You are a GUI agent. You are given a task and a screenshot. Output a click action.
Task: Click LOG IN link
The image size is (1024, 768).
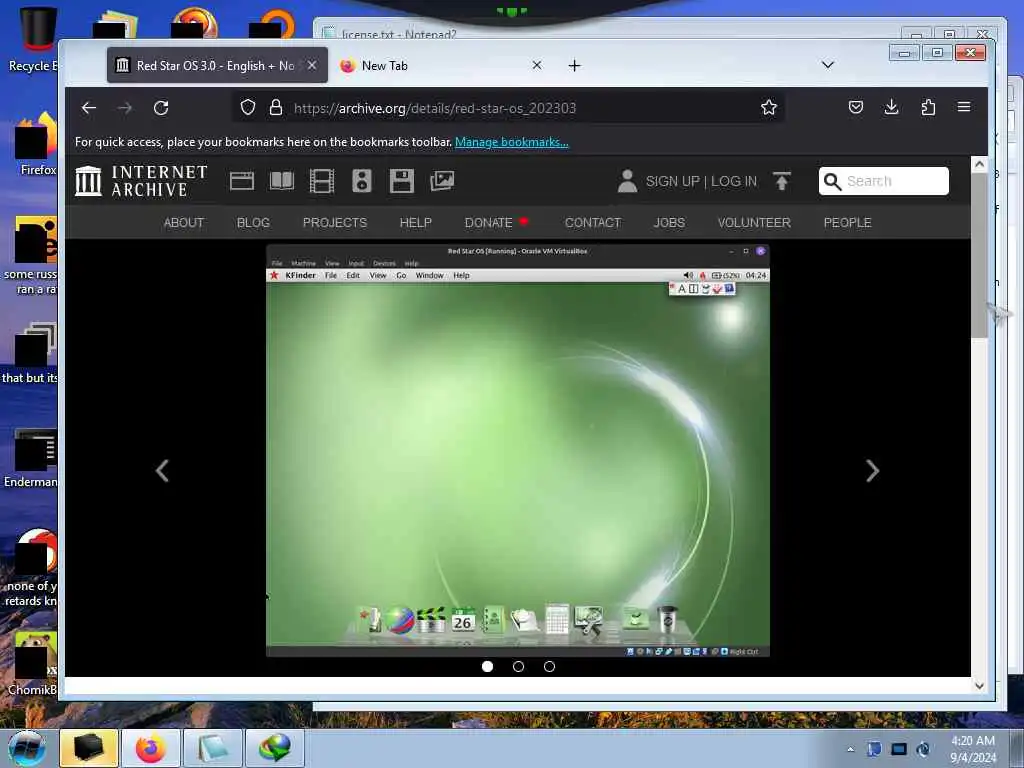pos(734,182)
